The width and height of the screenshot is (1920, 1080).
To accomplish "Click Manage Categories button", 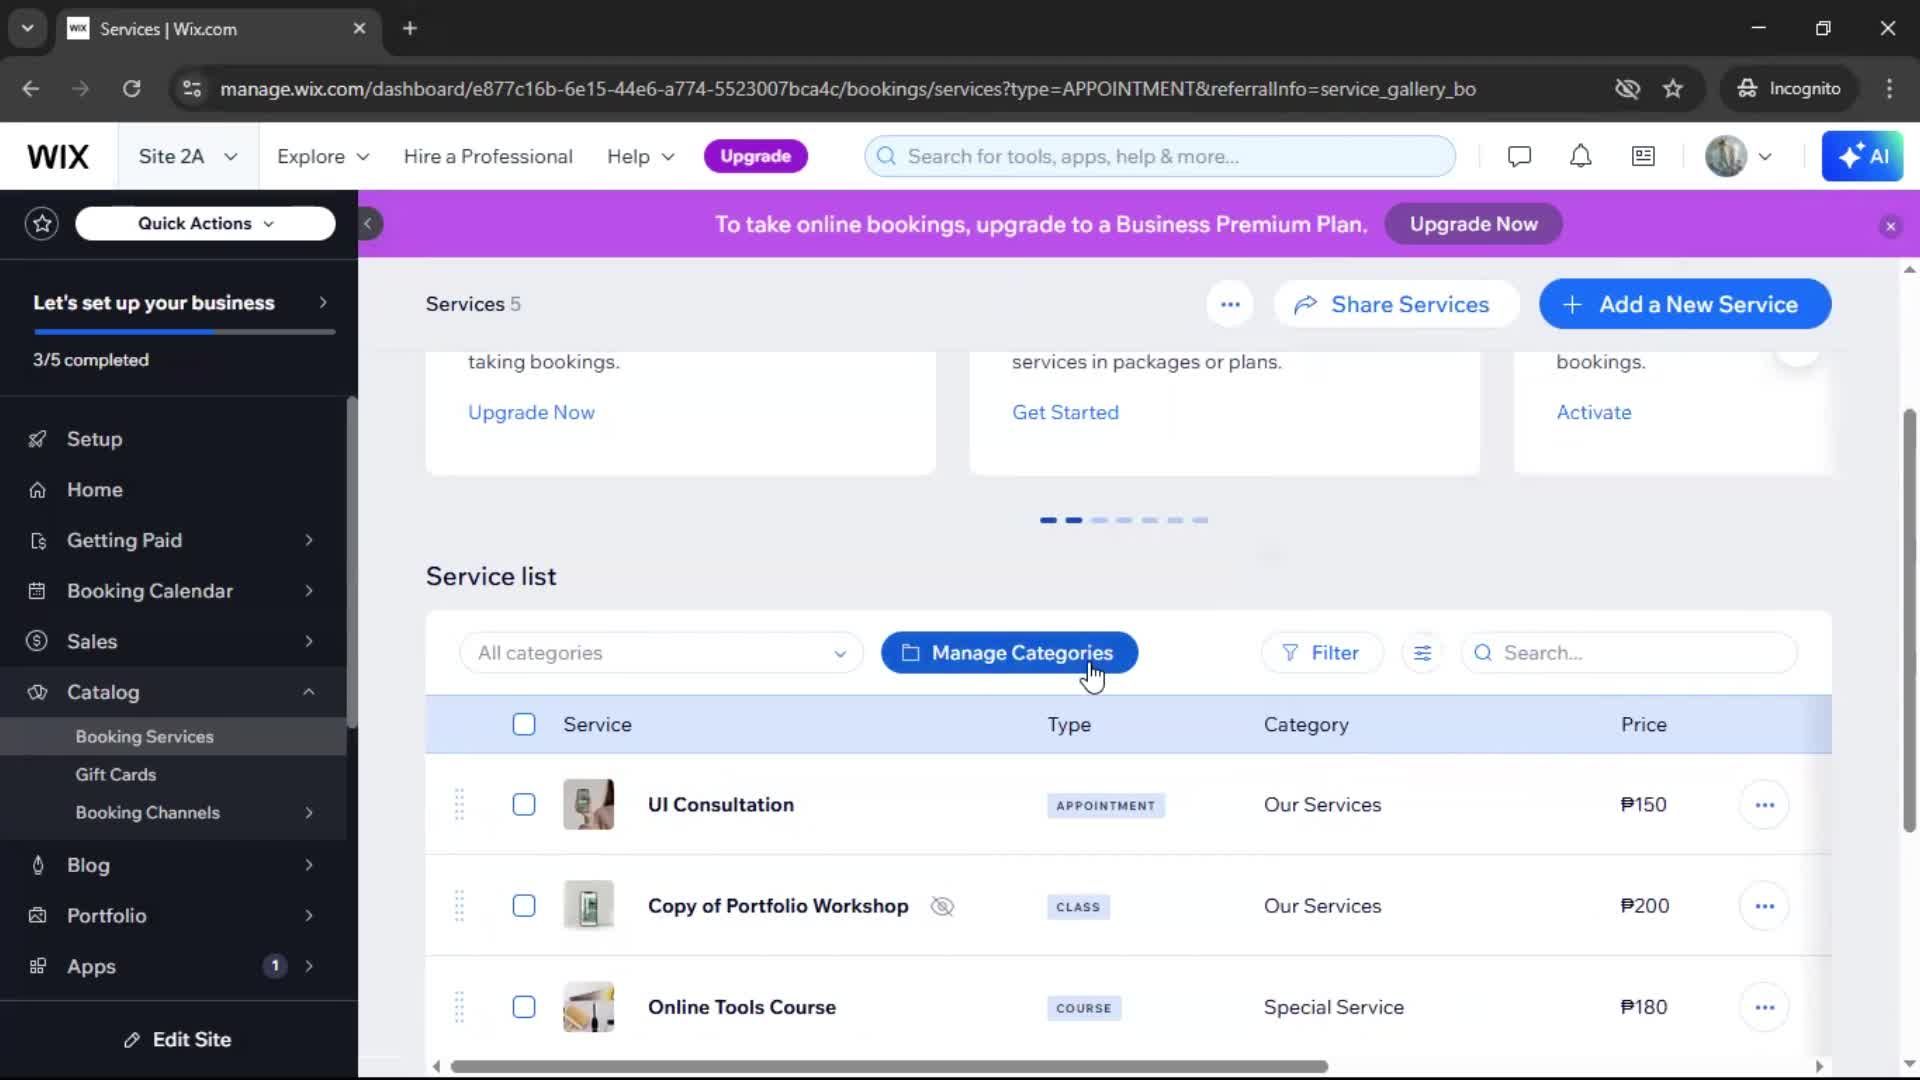I will pos(1009,653).
